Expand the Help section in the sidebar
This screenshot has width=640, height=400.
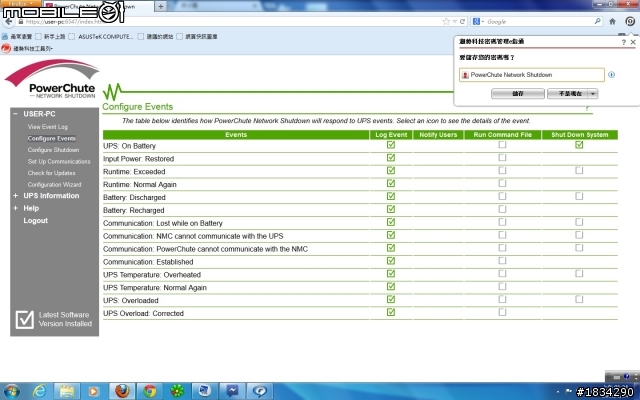click(16, 208)
